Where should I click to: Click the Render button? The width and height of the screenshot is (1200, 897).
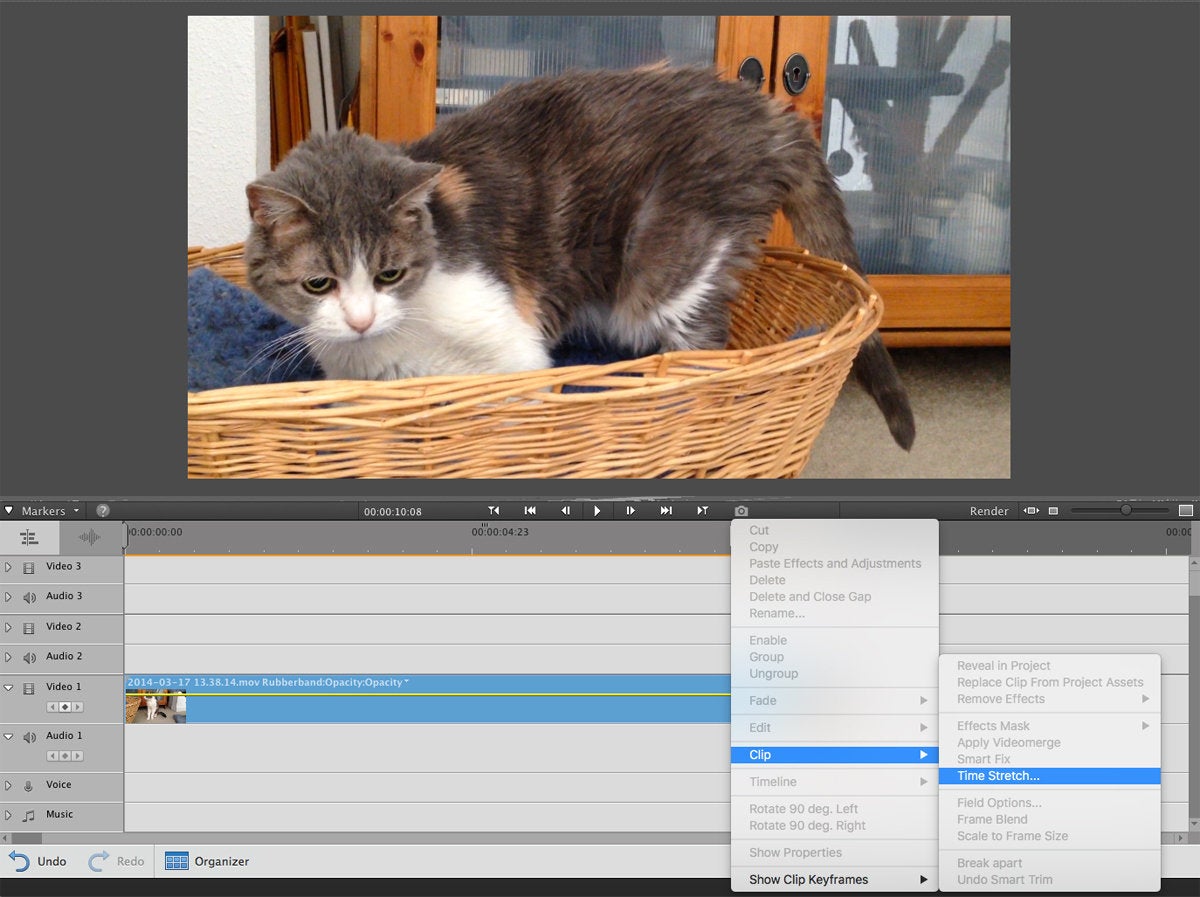coord(989,511)
